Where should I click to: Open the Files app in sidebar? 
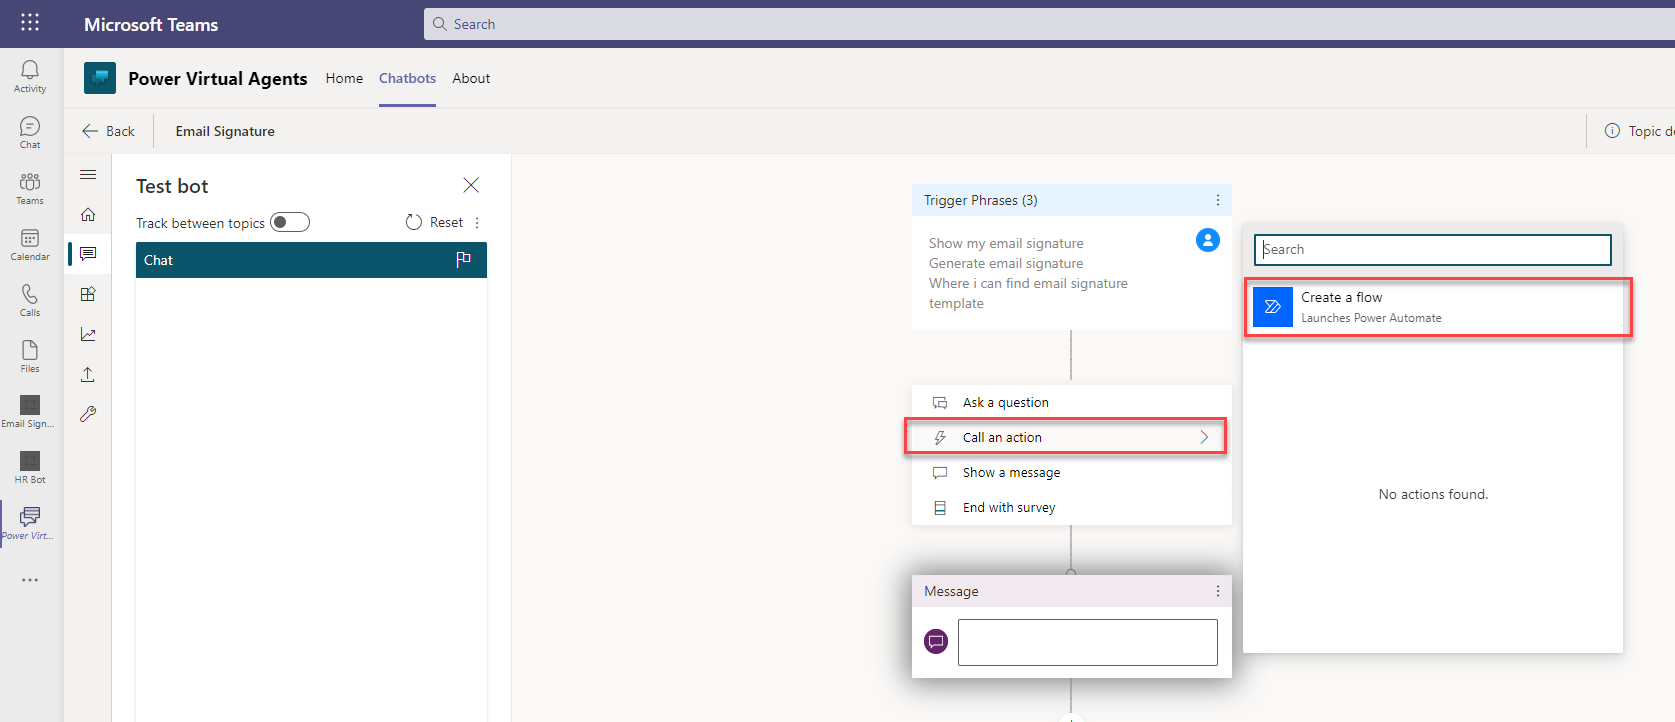(x=30, y=355)
